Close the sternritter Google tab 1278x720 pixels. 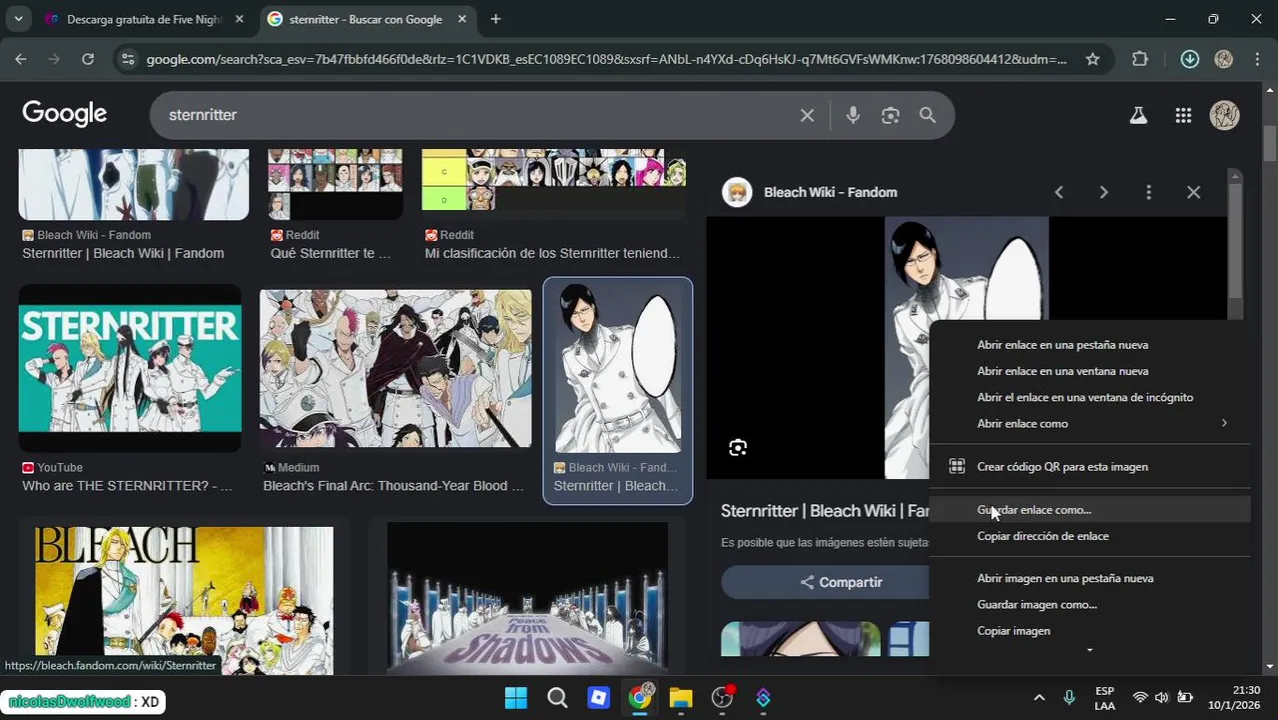pyautogui.click(x=461, y=19)
